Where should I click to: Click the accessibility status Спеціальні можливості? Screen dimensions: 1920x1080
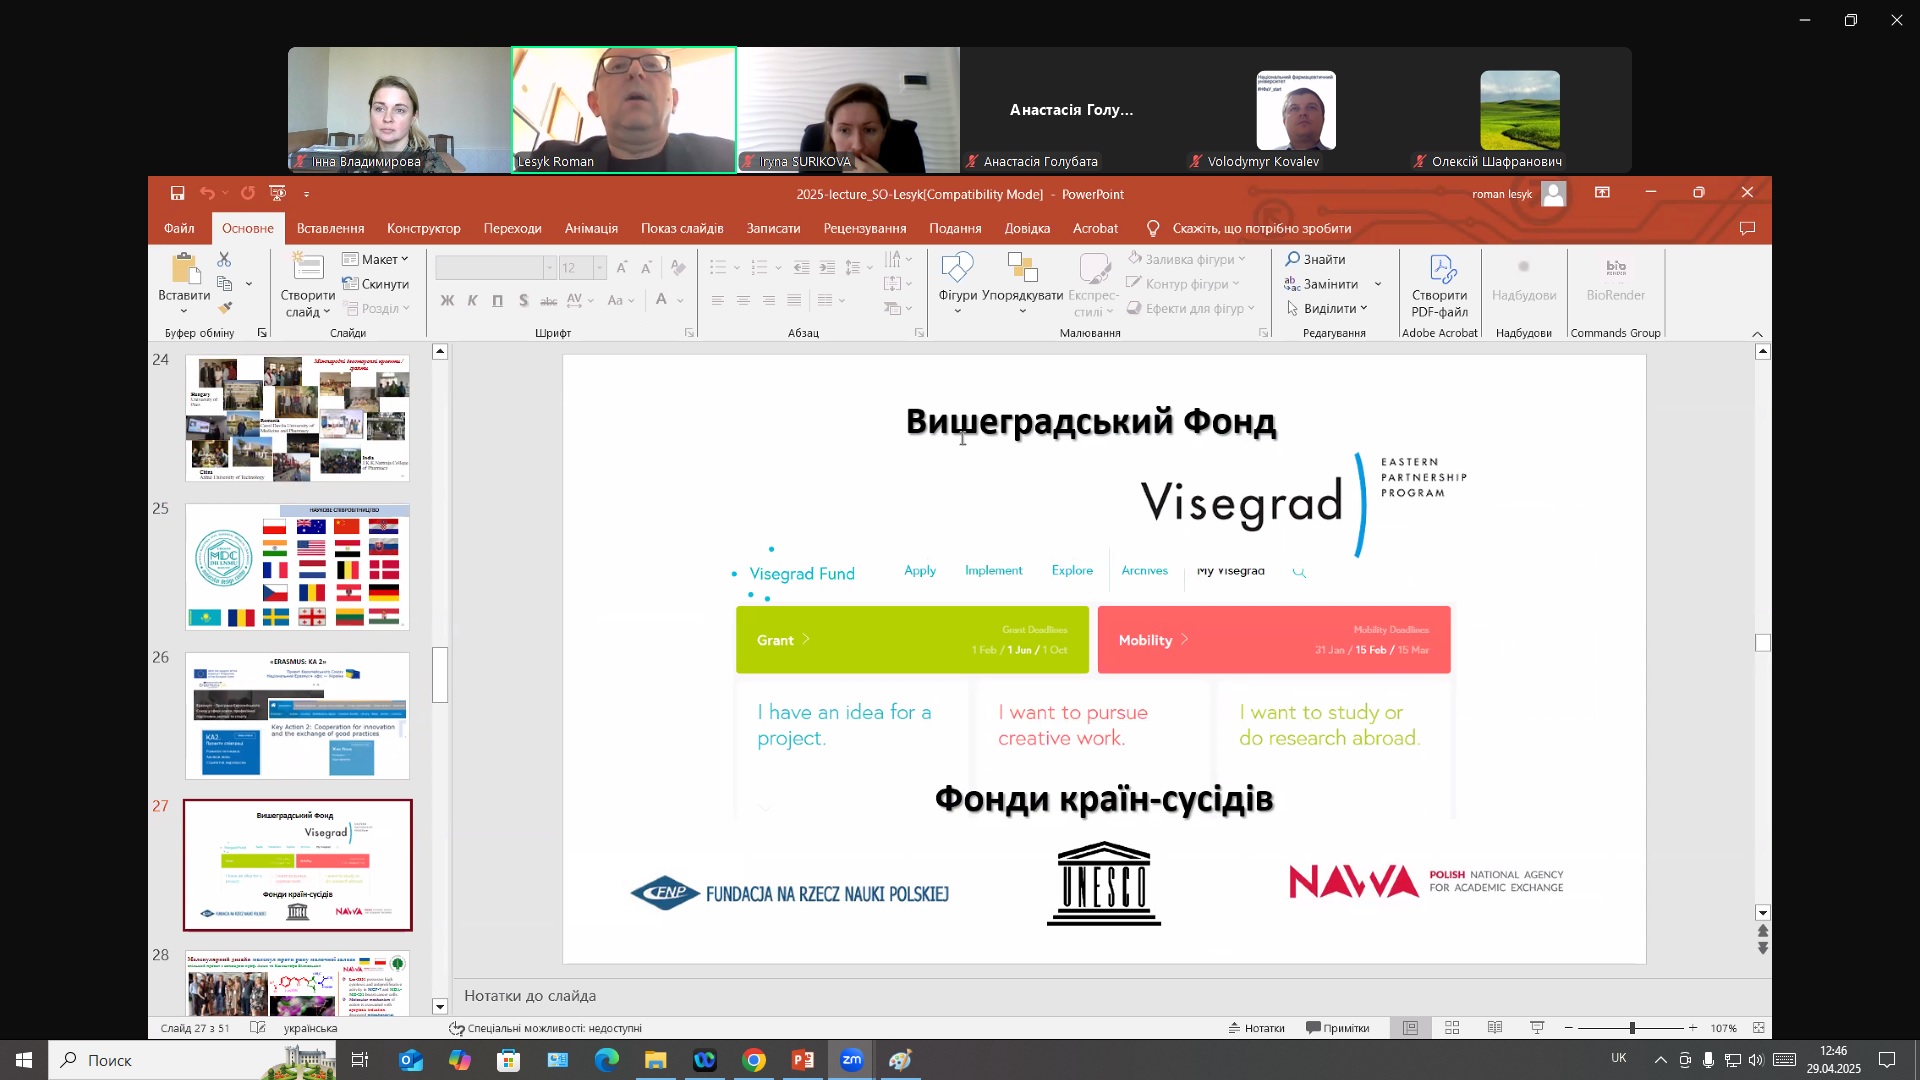tap(545, 1028)
